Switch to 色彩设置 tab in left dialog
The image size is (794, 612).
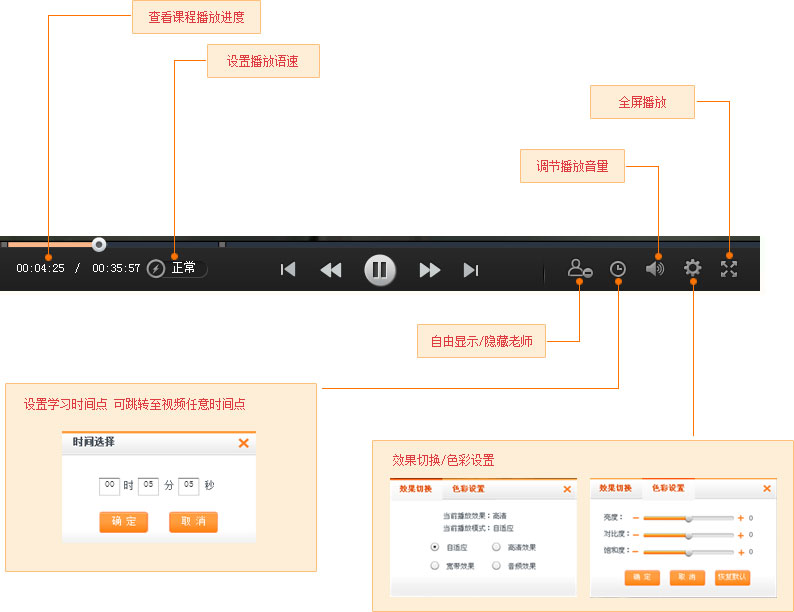point(468,489)
